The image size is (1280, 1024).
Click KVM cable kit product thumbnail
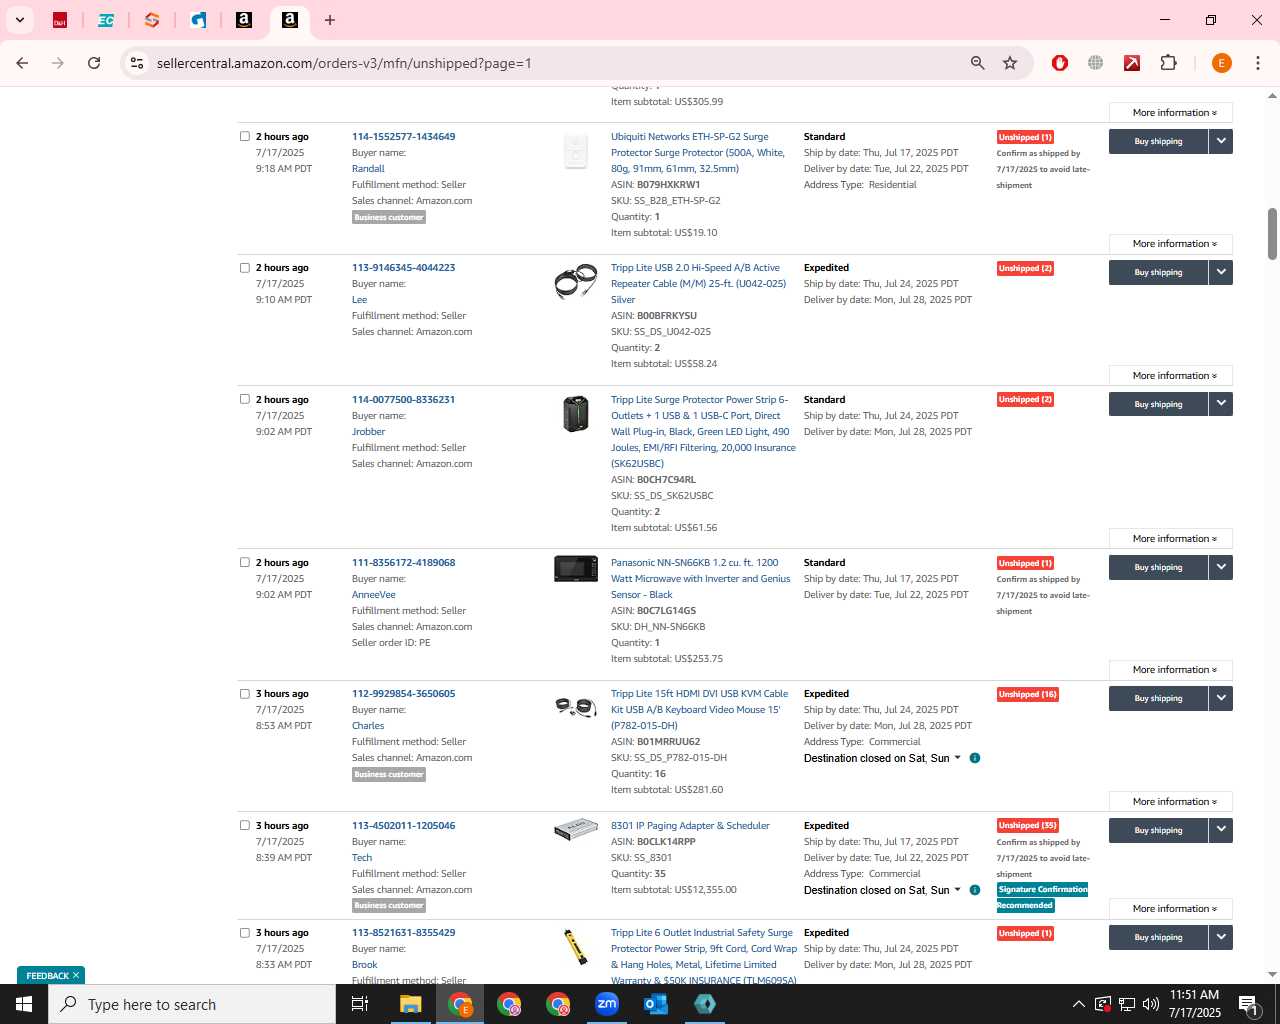576,707
